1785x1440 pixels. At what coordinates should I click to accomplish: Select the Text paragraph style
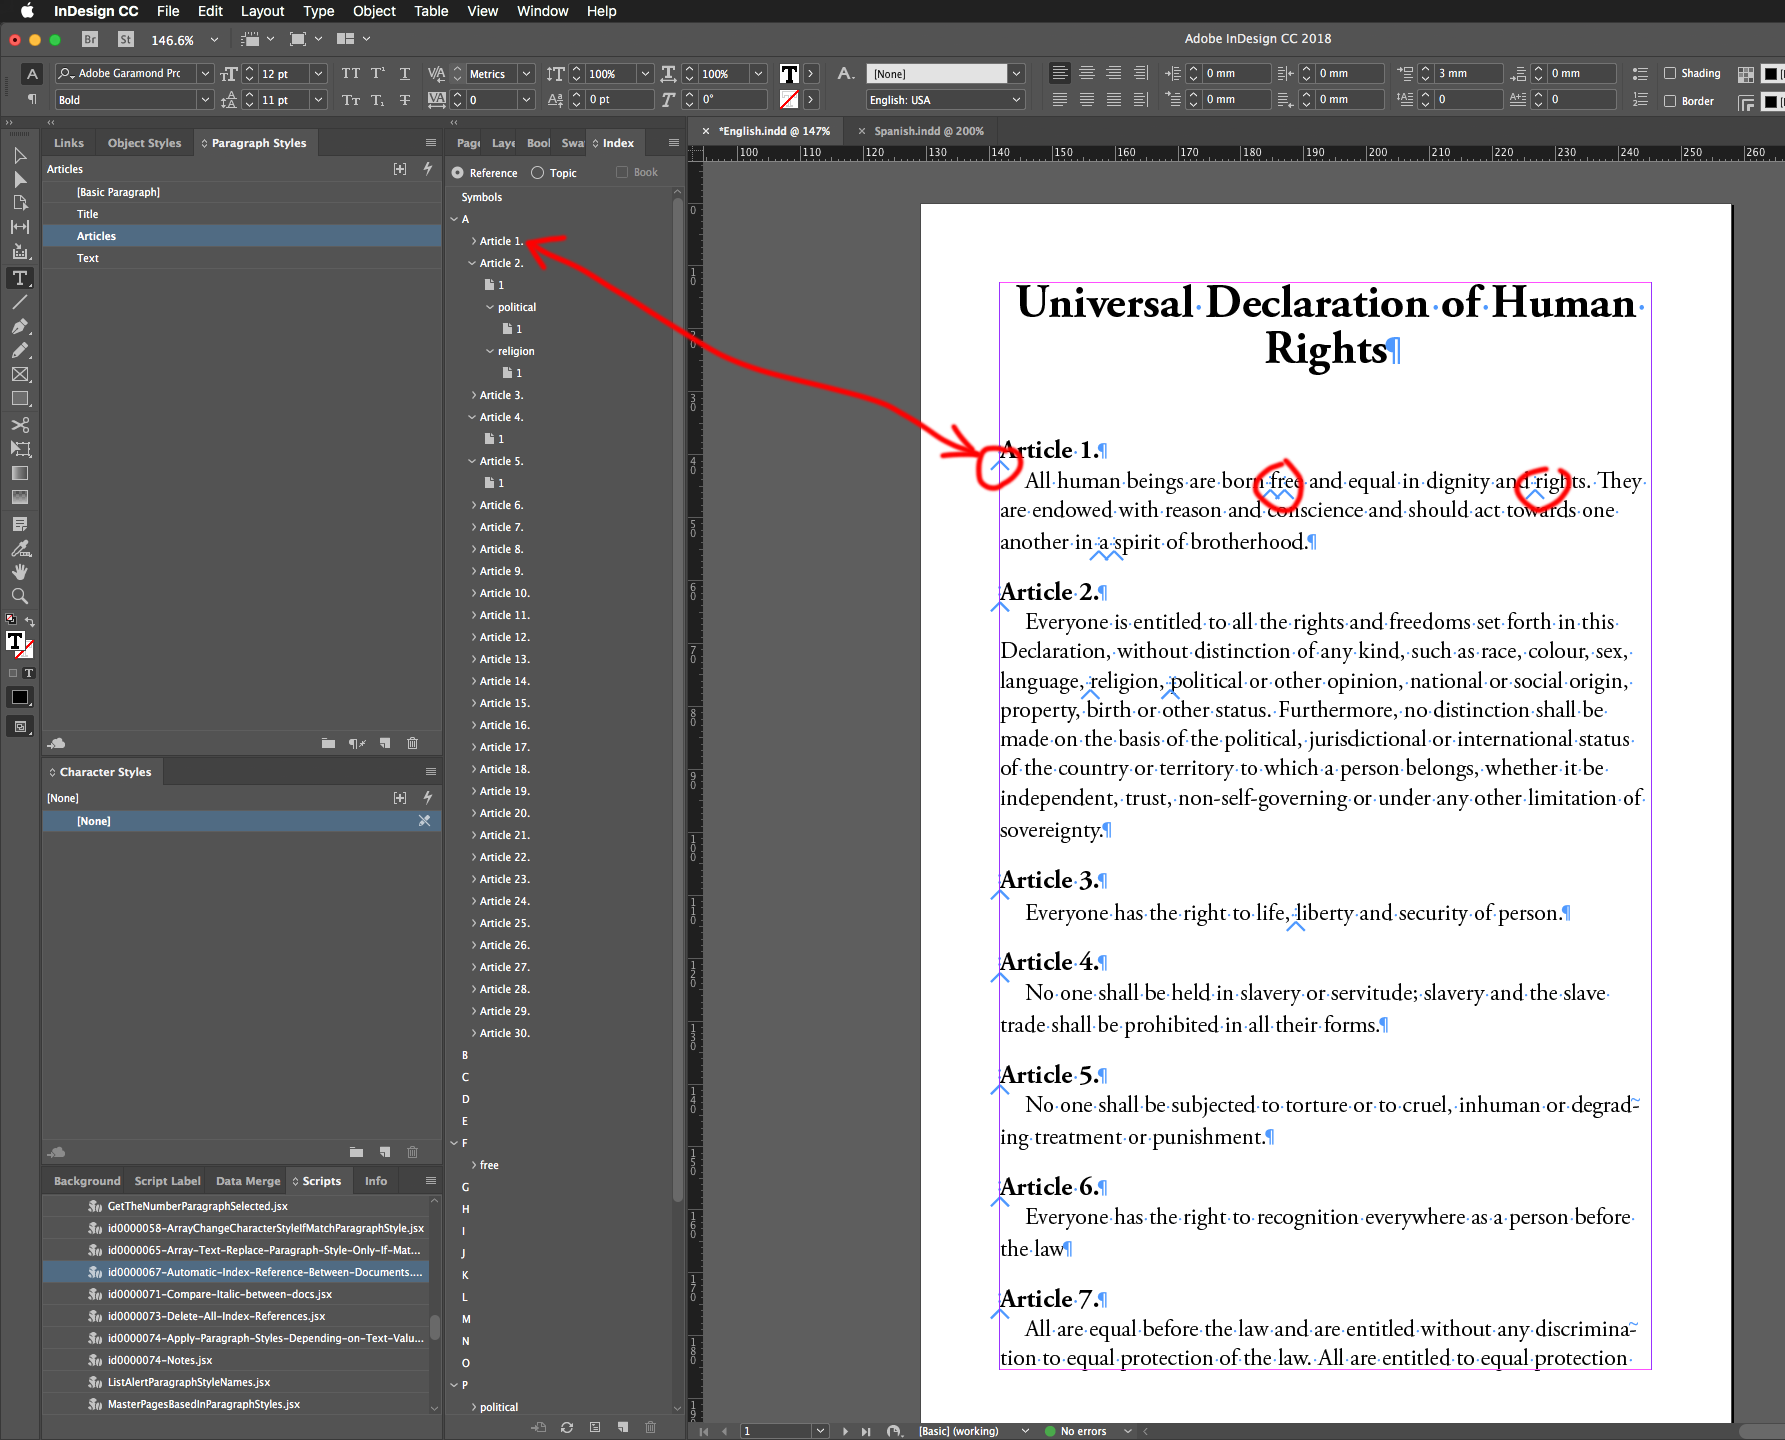(242, 258)
